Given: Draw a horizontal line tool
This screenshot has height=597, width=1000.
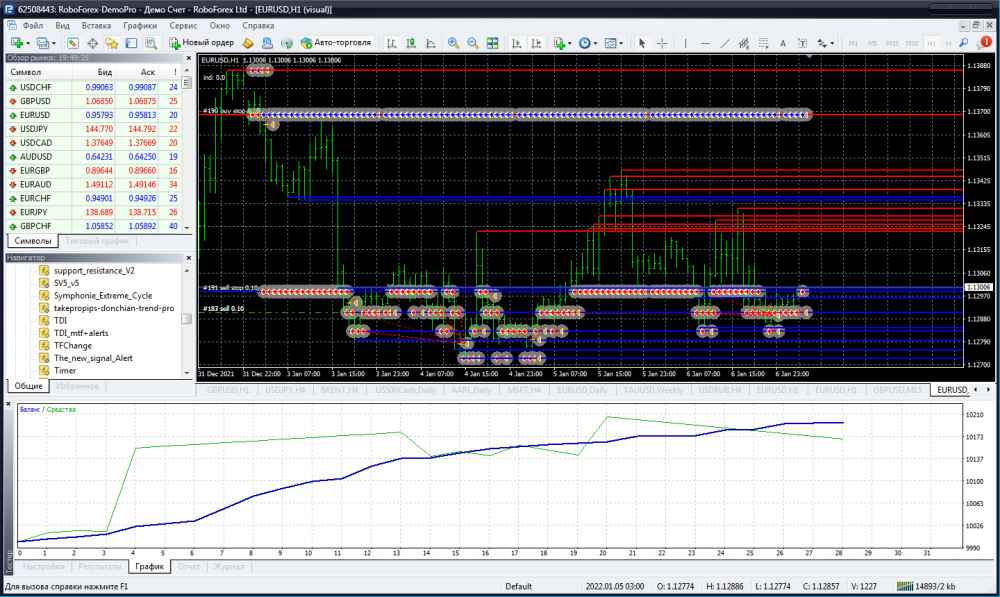Looking at the screenshot, I should pos(705,43).
